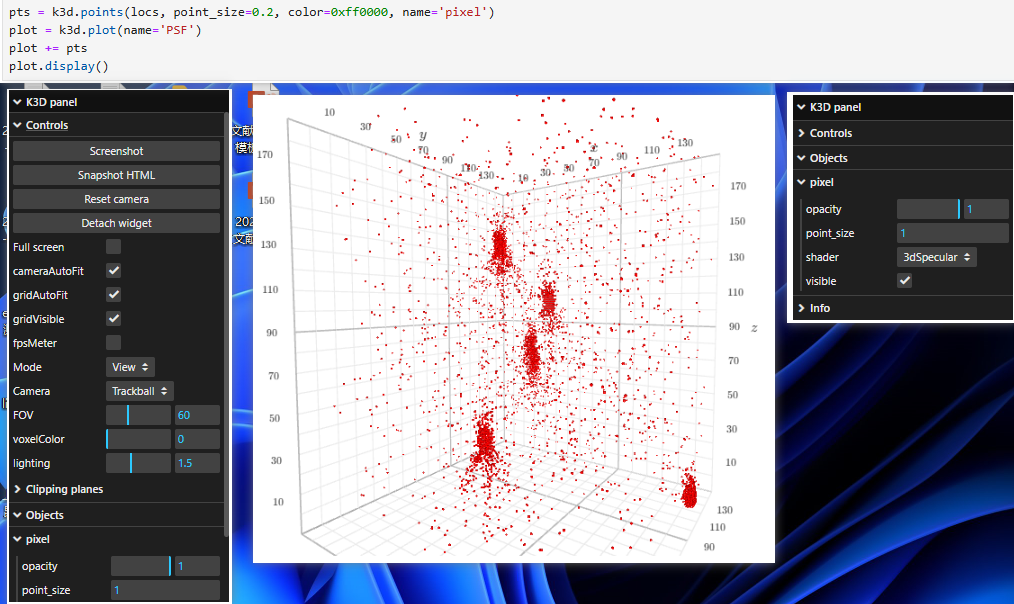Expand Controls in the right K3D panel
Viewport: 1014px width, 604px height.
point(802,133)
